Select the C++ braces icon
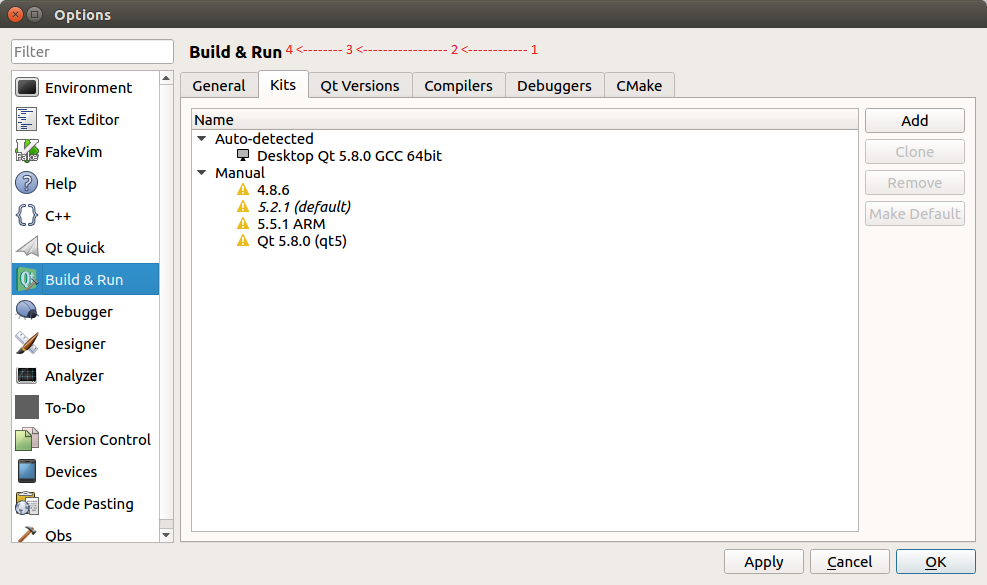 click(x=27, y=216)
